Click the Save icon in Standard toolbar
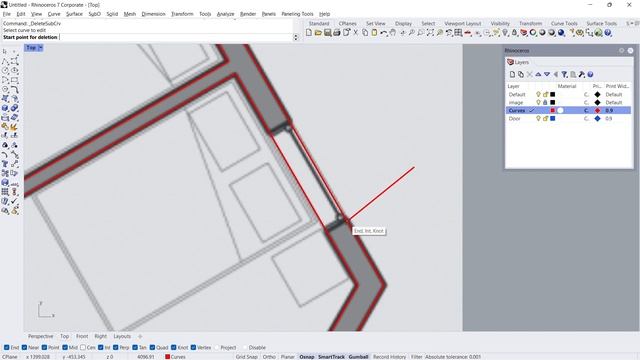640x360 pixels. pos(327,33)
